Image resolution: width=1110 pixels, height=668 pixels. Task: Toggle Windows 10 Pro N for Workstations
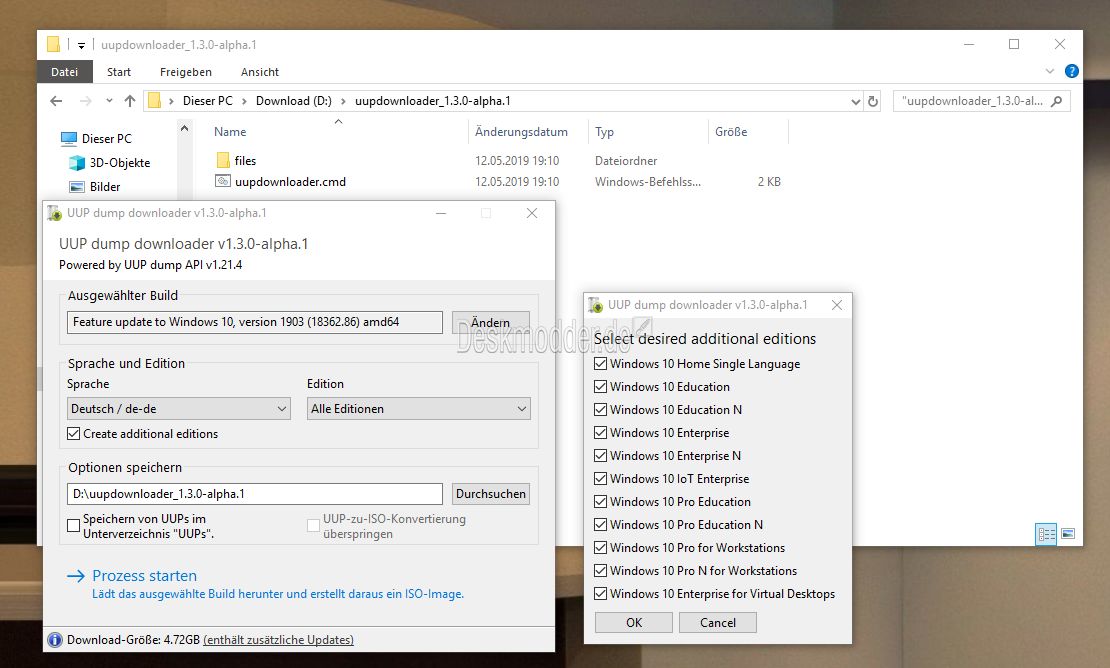pos(600,571)
